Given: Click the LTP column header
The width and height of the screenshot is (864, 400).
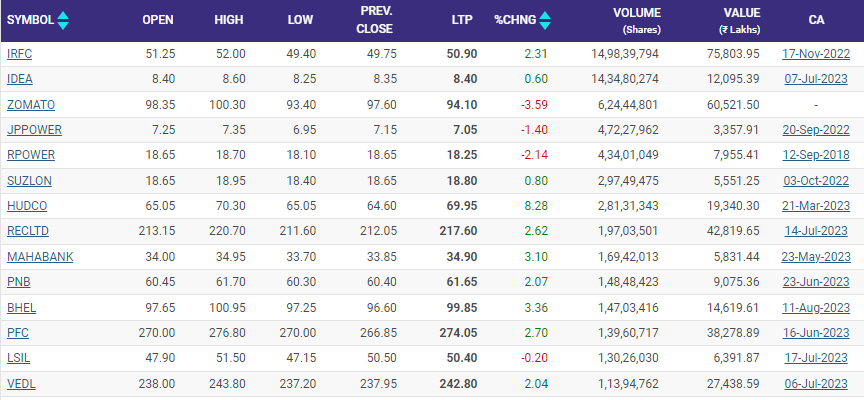Looking at the screenshot, I should click(462, 20).
